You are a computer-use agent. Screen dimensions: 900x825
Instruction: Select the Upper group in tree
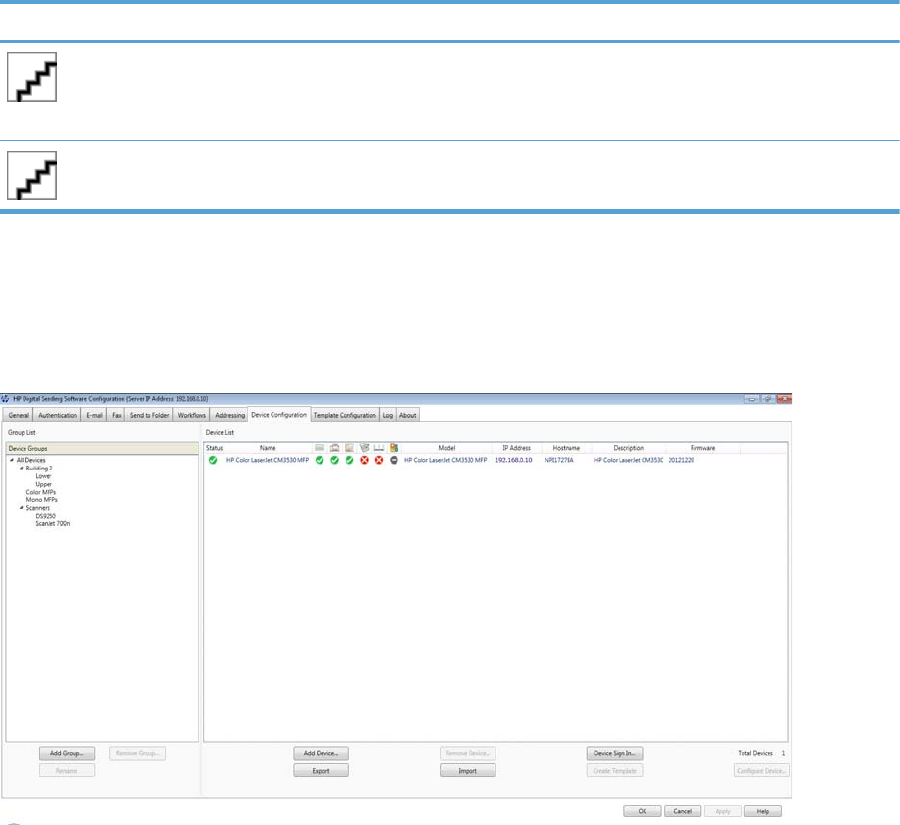pyautogui.click(x=44, y=485)
